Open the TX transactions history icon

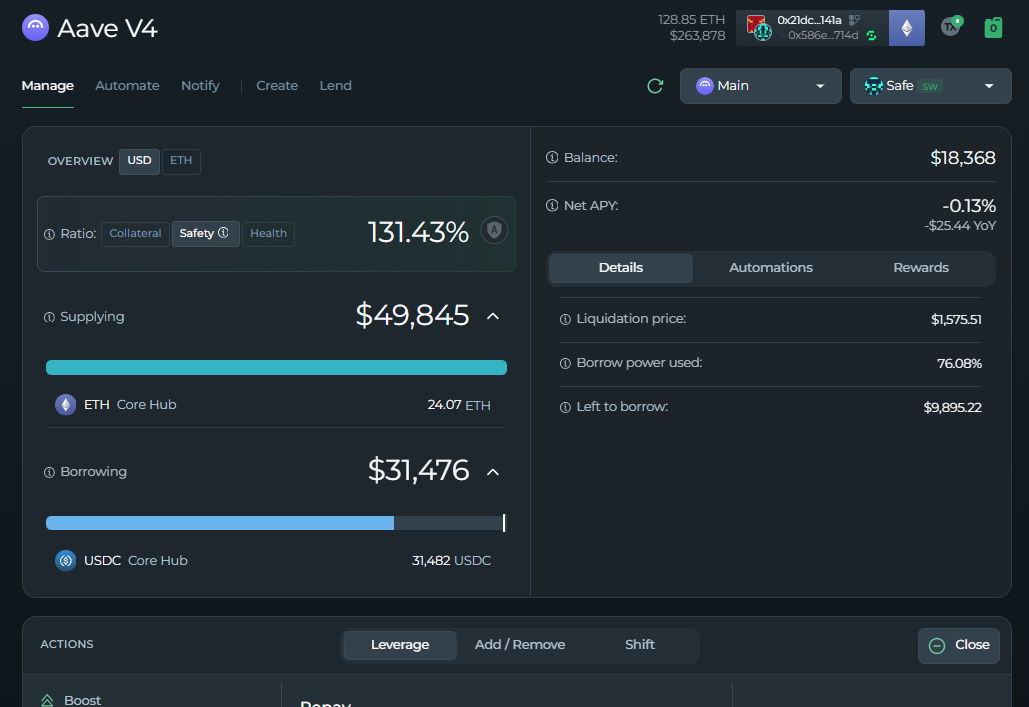pos(951,27)
